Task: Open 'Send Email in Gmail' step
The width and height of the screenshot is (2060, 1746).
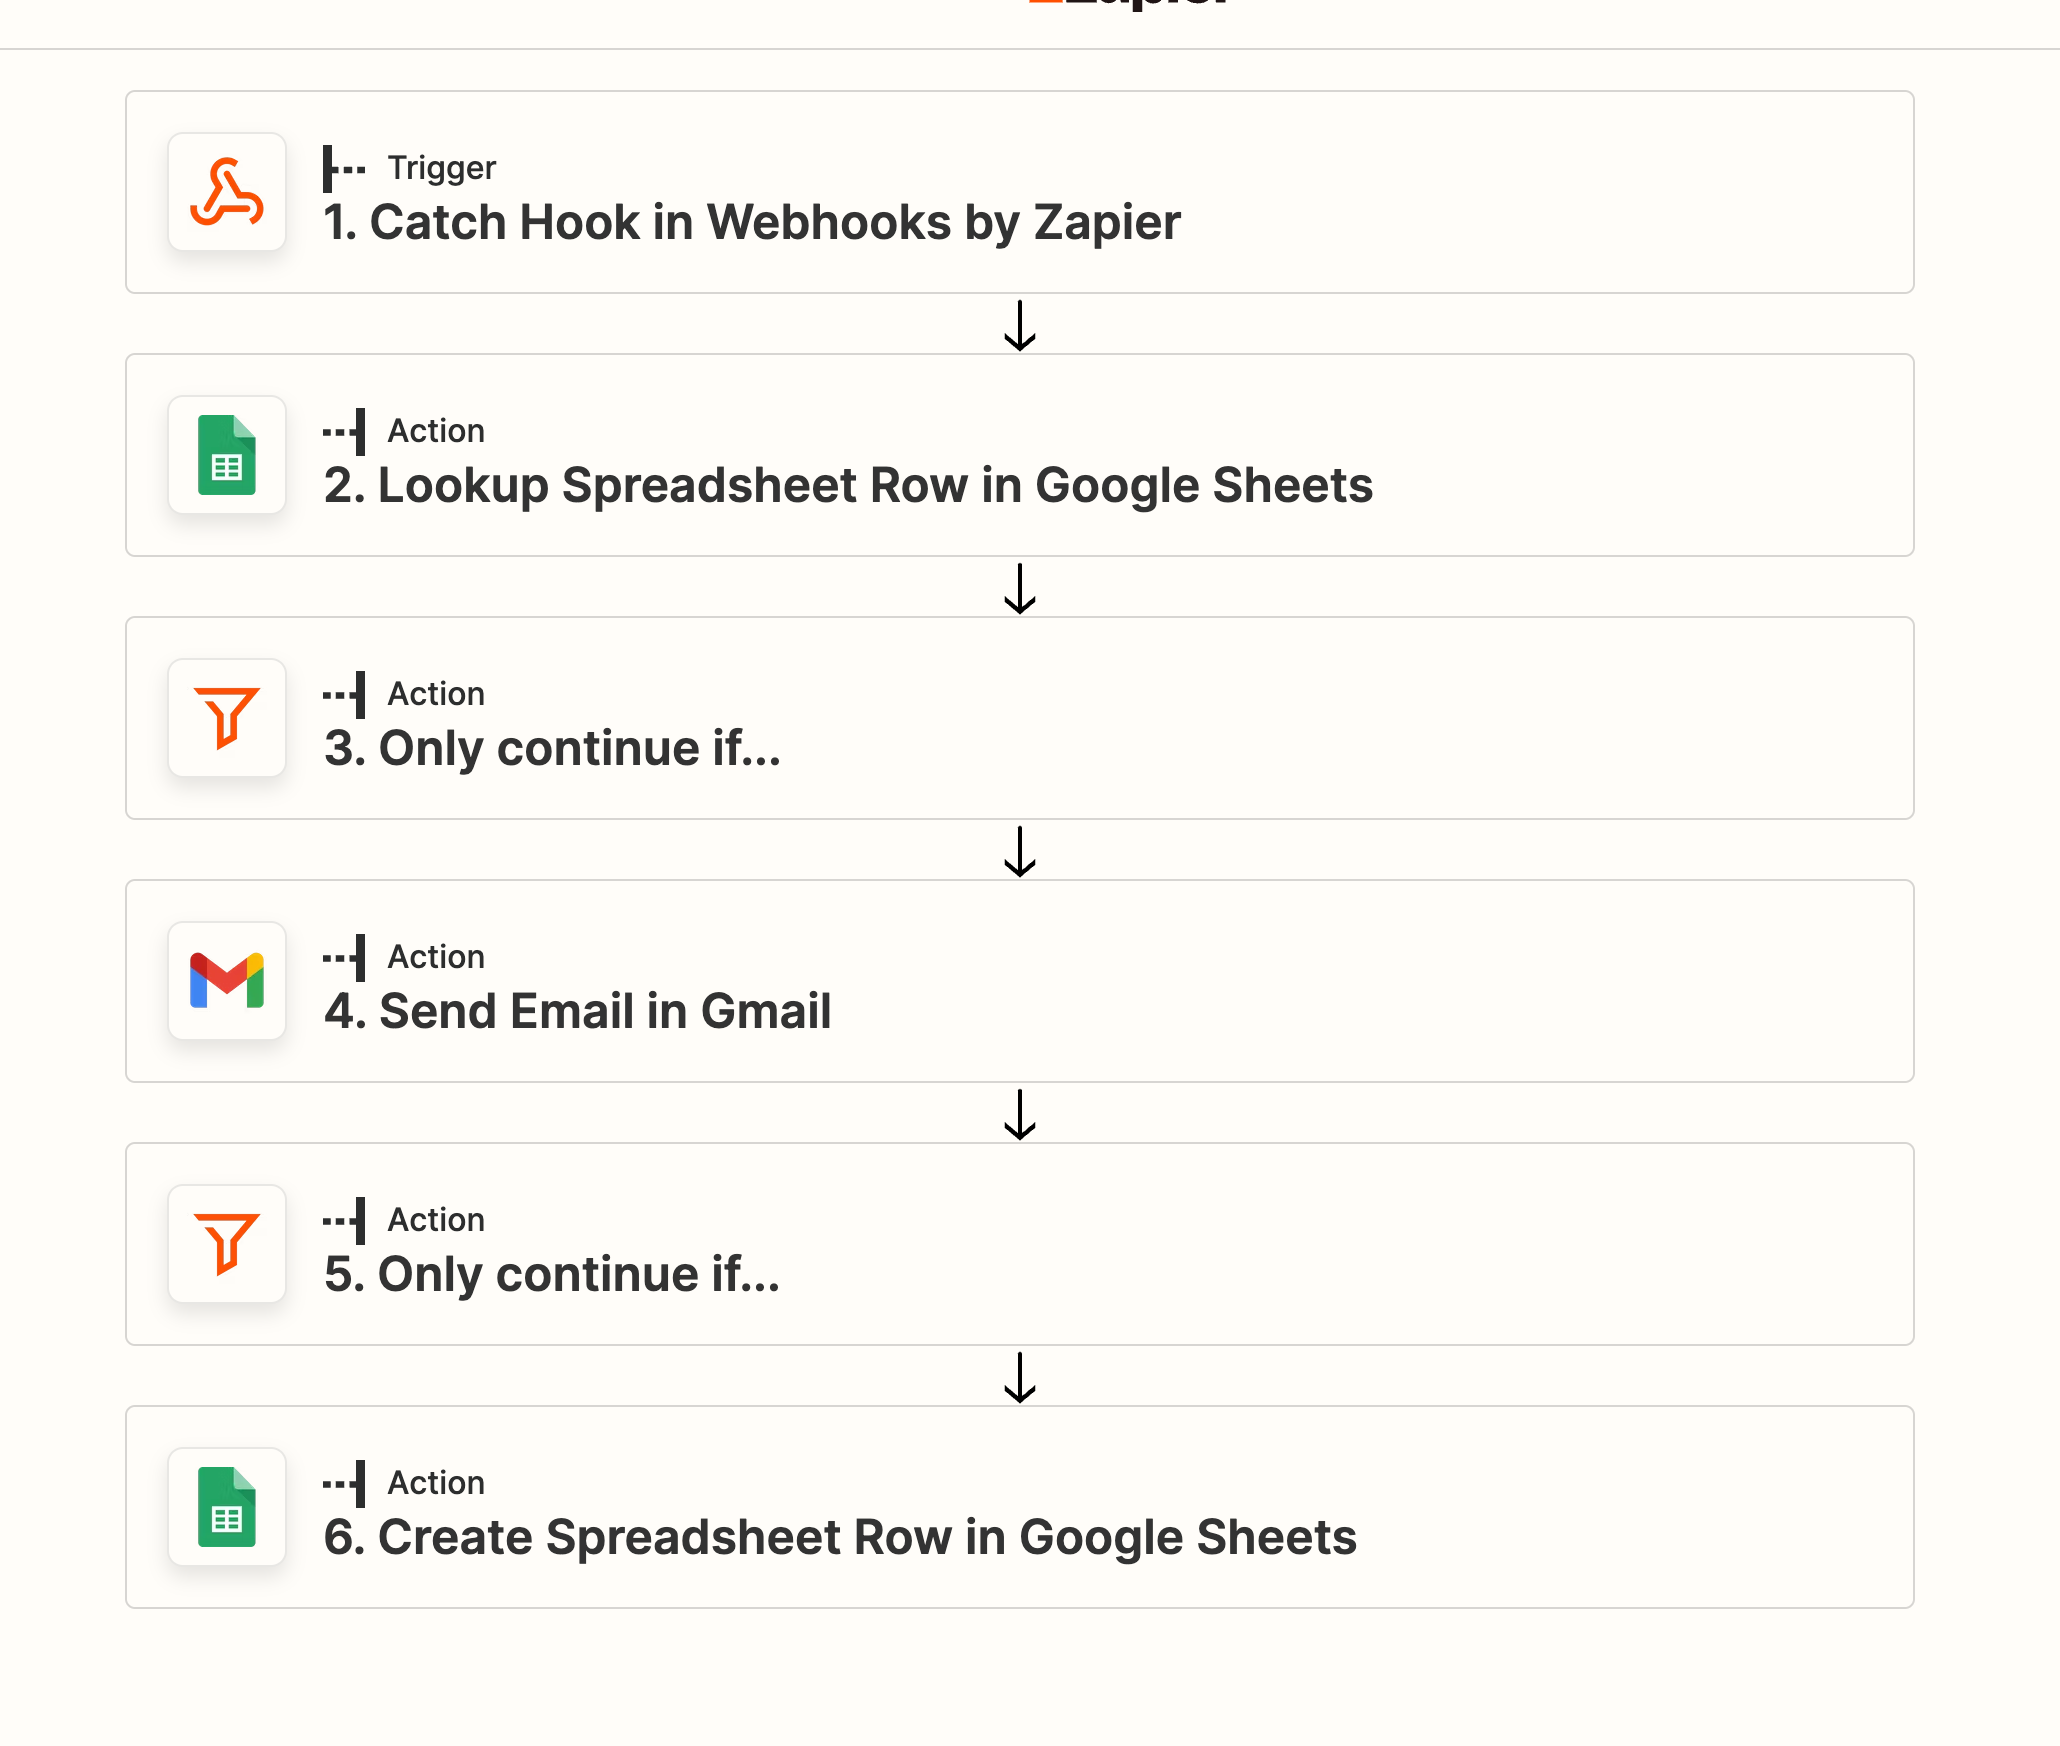Action: click(x=1020, y=981)
